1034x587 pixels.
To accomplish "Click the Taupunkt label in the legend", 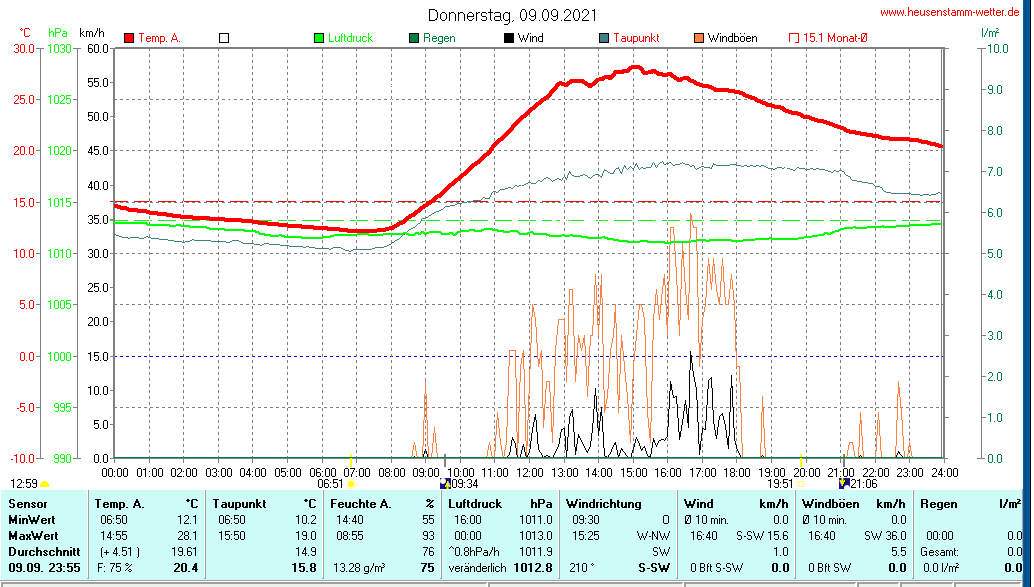I will coord(636,38).
